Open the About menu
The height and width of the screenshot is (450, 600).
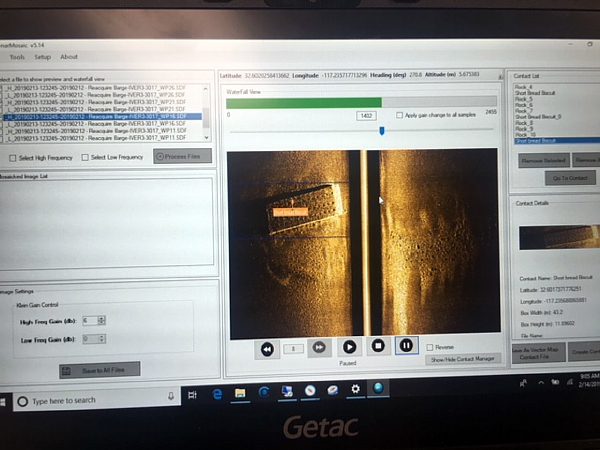tap(69, 57)
